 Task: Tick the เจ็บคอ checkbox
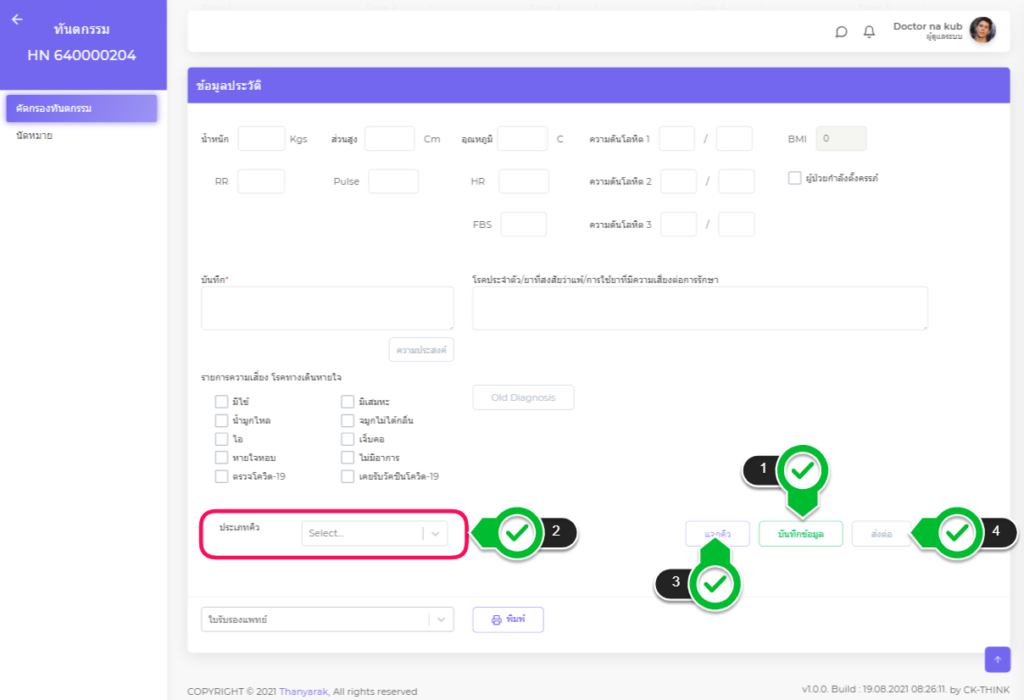pos(347,439)
